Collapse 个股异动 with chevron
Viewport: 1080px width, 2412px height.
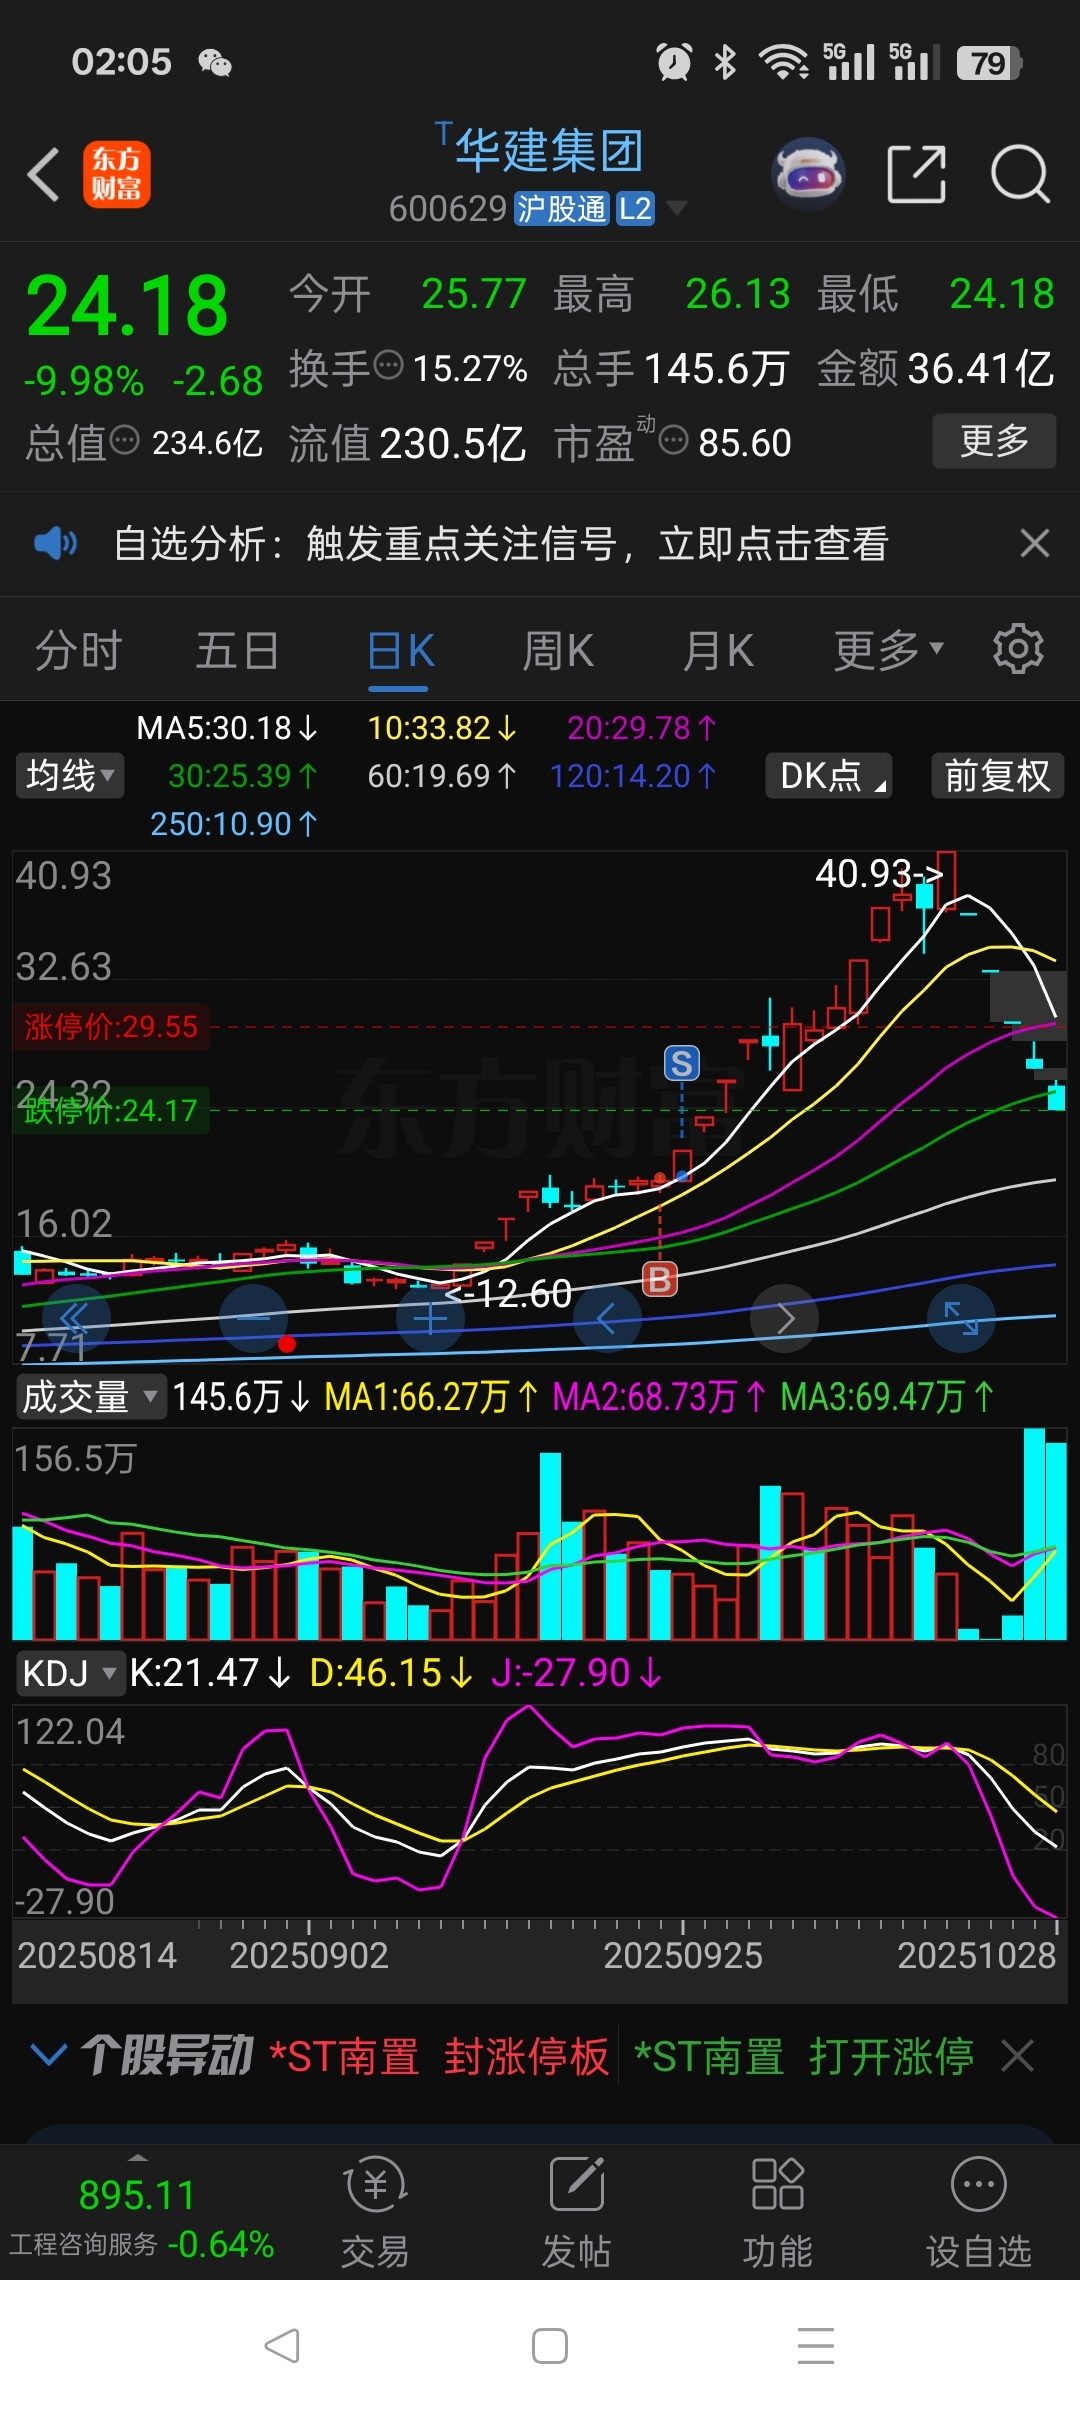pos(49,2055)
